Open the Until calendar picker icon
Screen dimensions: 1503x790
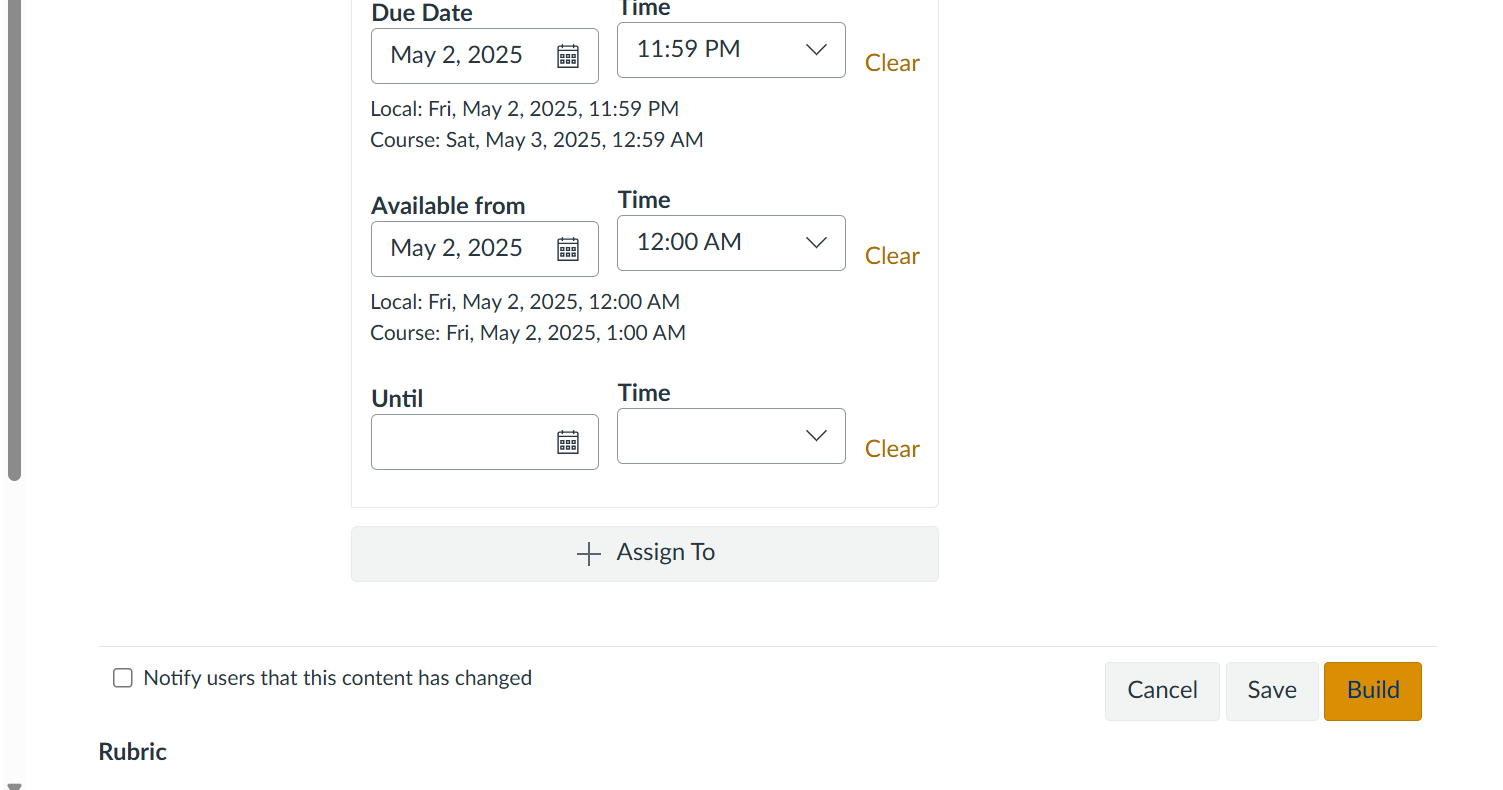click(568, 442)
